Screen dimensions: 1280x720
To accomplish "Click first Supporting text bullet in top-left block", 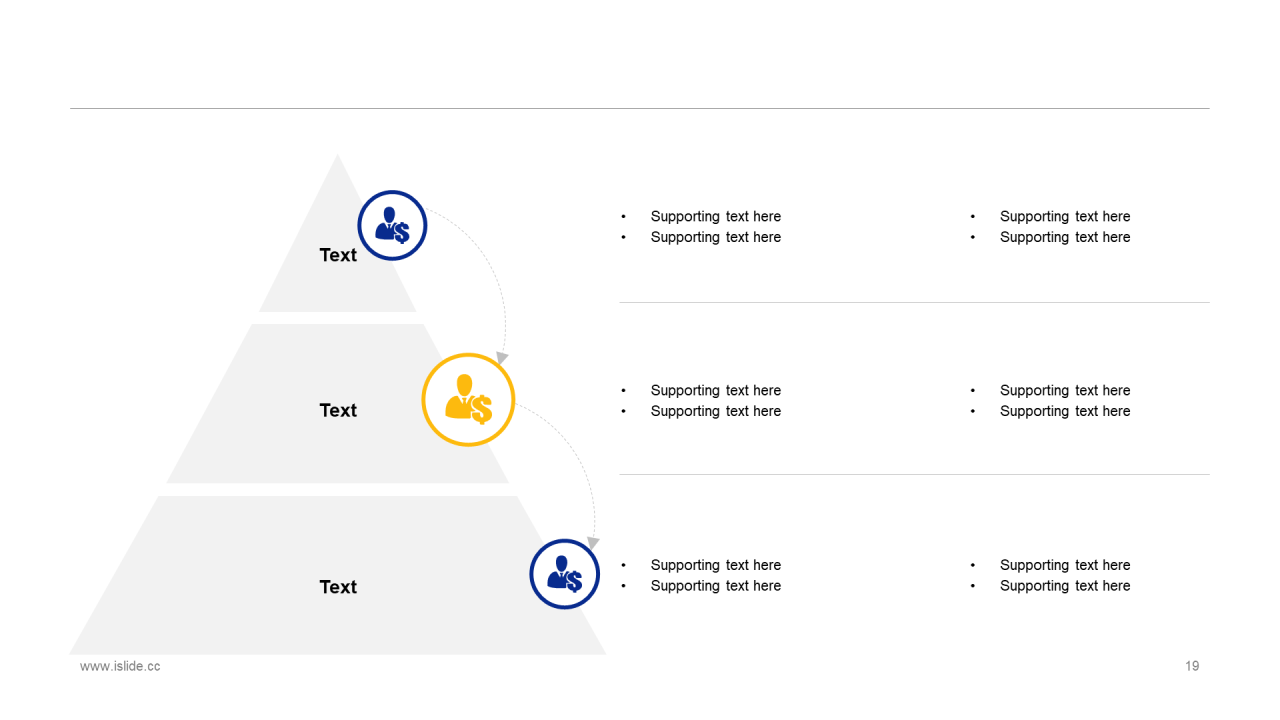I will pyautogui.click(x=716, y=216).
